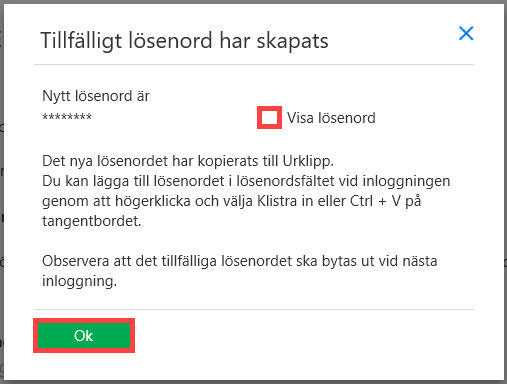Screen dimensions: 507x384
Task: Click the line starting with Du kan lägga
Action: [246, 181]
